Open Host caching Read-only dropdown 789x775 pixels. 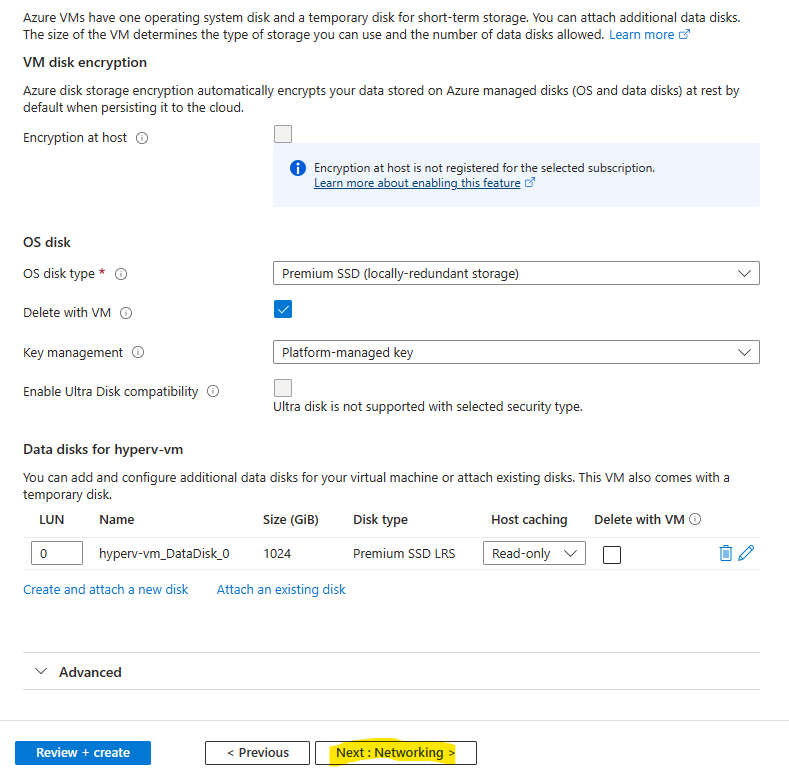pyautogui.click(x=534, y=553)
